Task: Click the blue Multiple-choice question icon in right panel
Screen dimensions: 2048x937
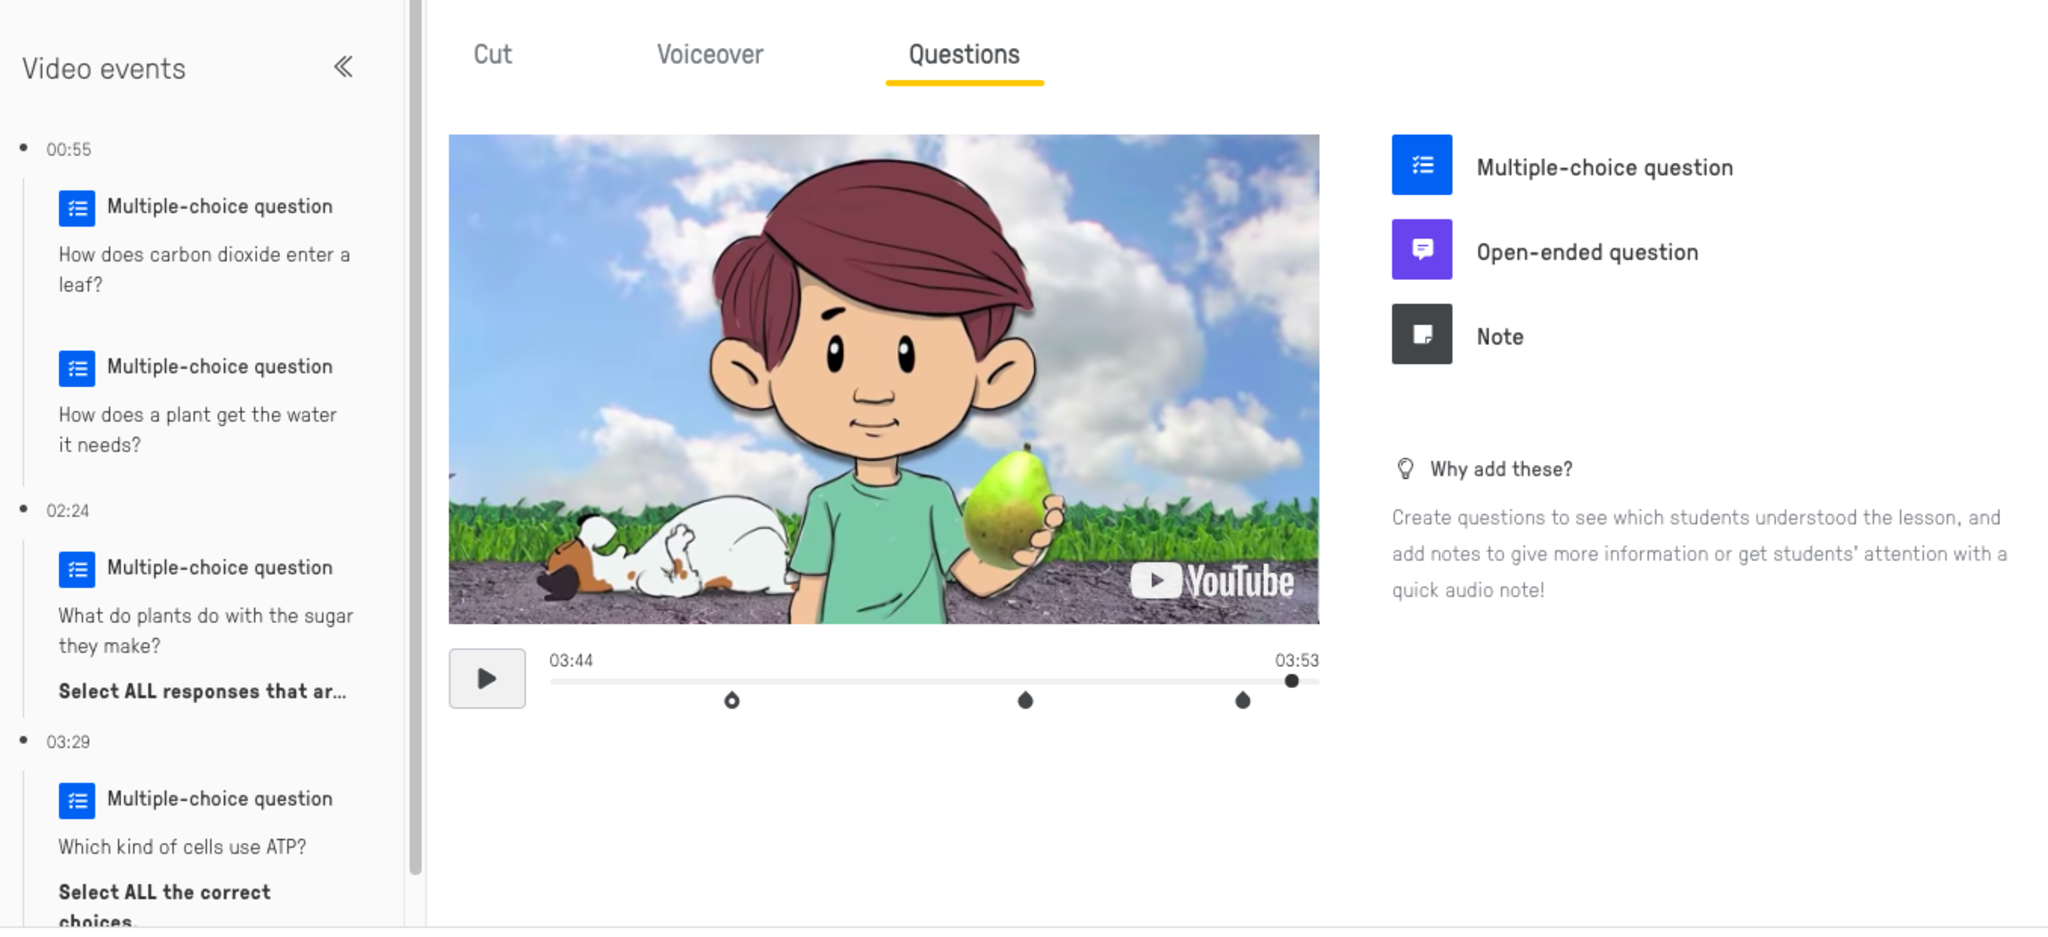Action: coord(1421,165)
